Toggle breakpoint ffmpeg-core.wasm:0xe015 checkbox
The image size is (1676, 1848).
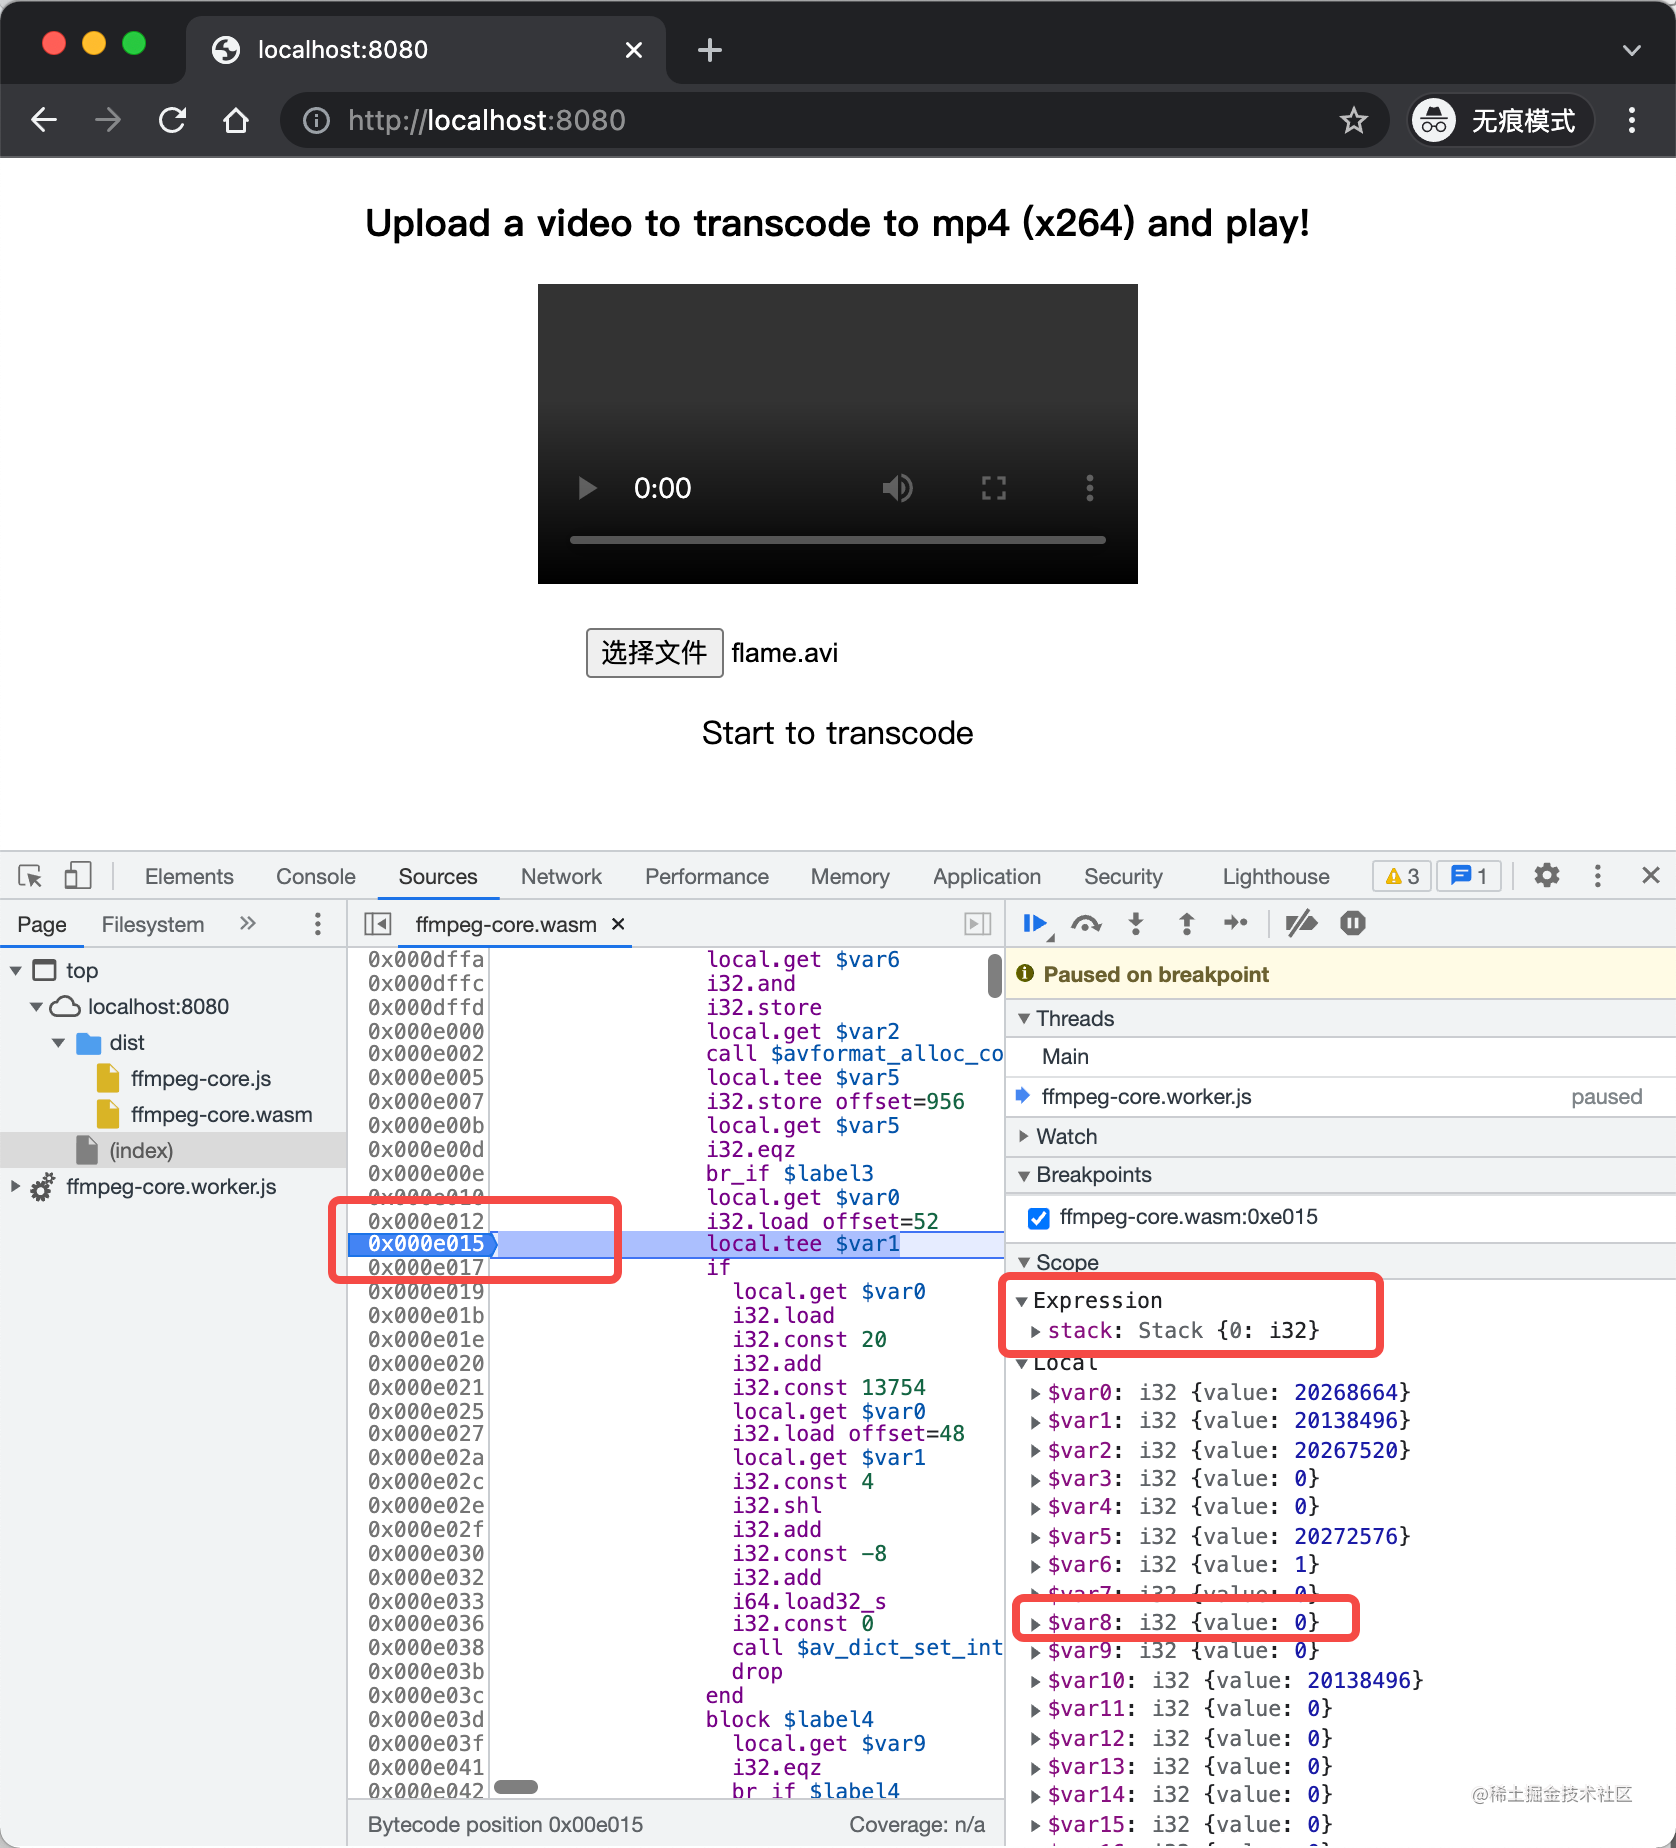(x=1039, y=1218)
